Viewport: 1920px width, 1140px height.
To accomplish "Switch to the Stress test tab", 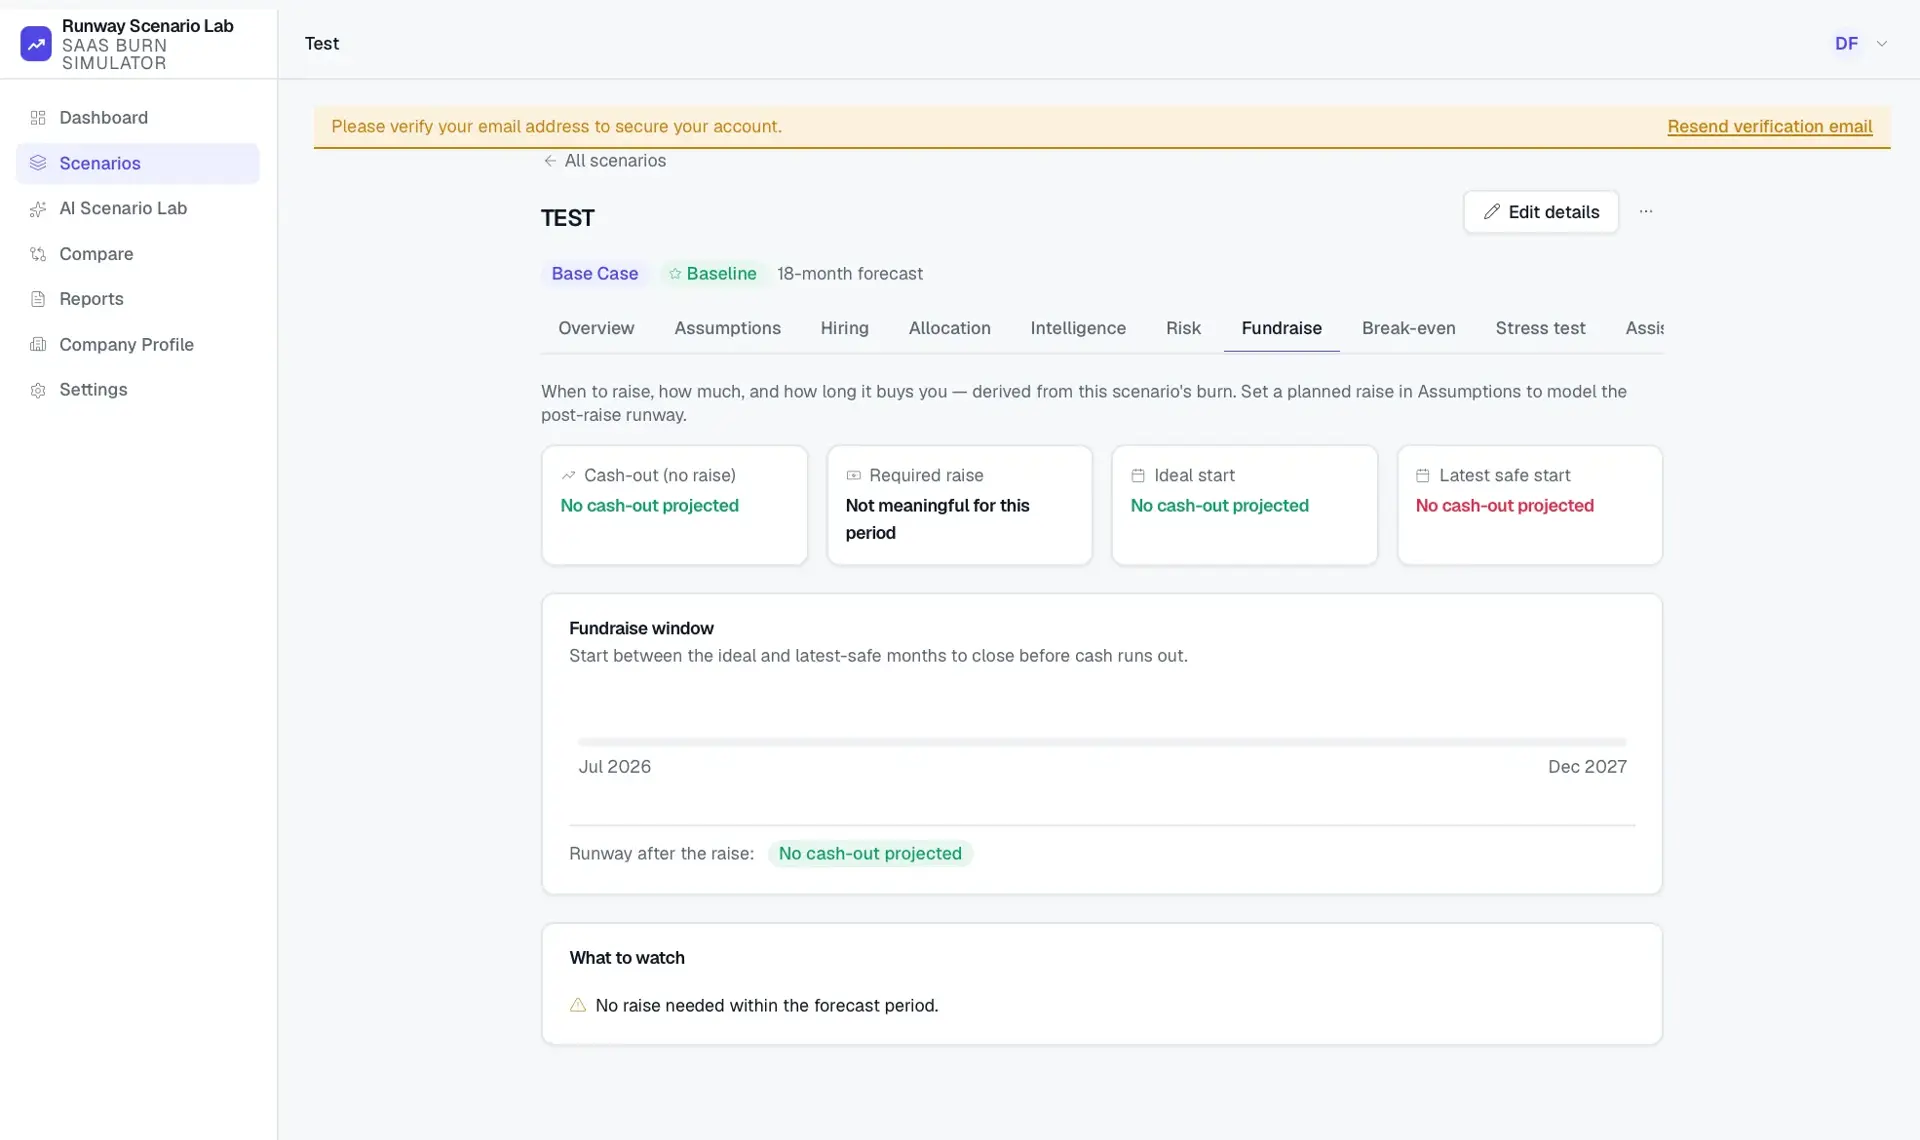I will click(1540, 328).
